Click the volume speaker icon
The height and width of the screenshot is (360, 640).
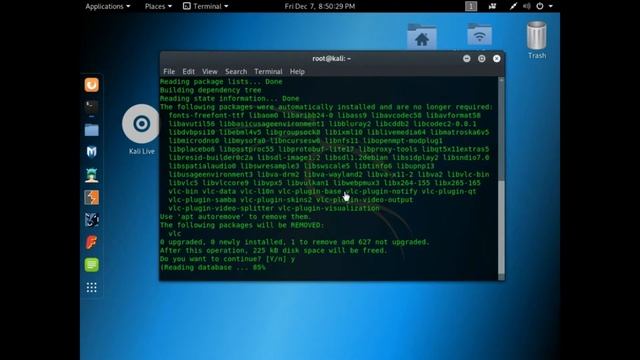click(527, 6)
